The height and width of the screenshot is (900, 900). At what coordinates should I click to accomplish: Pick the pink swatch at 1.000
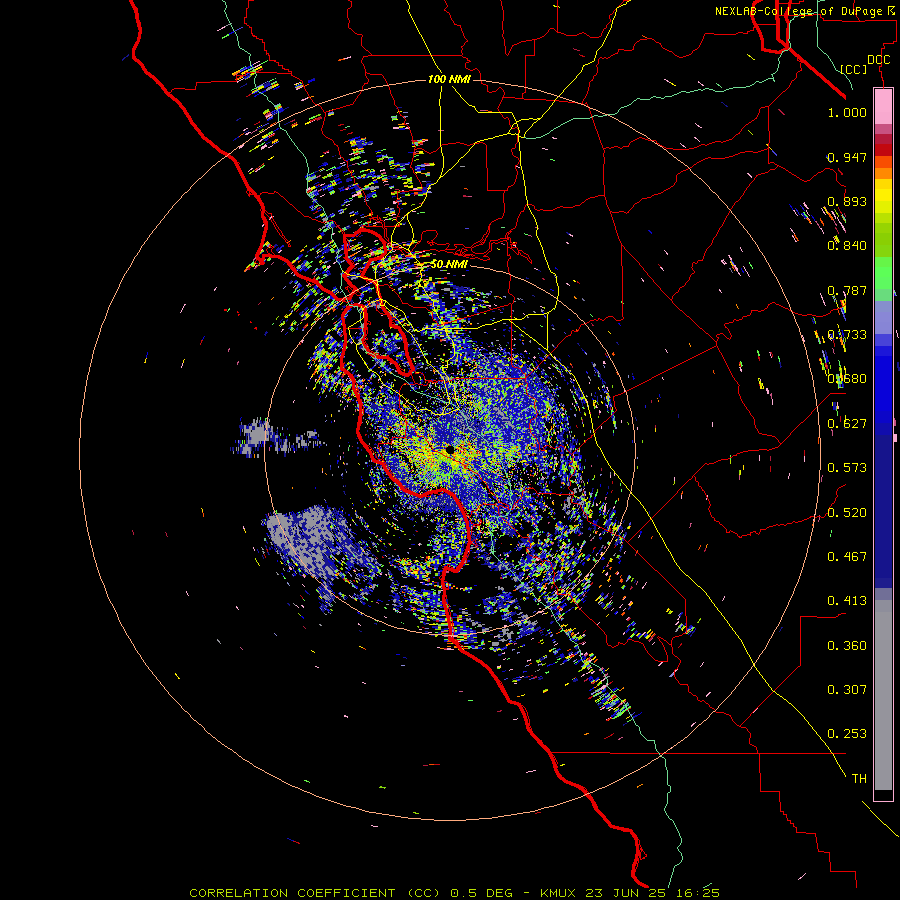(x=883, y=106)
